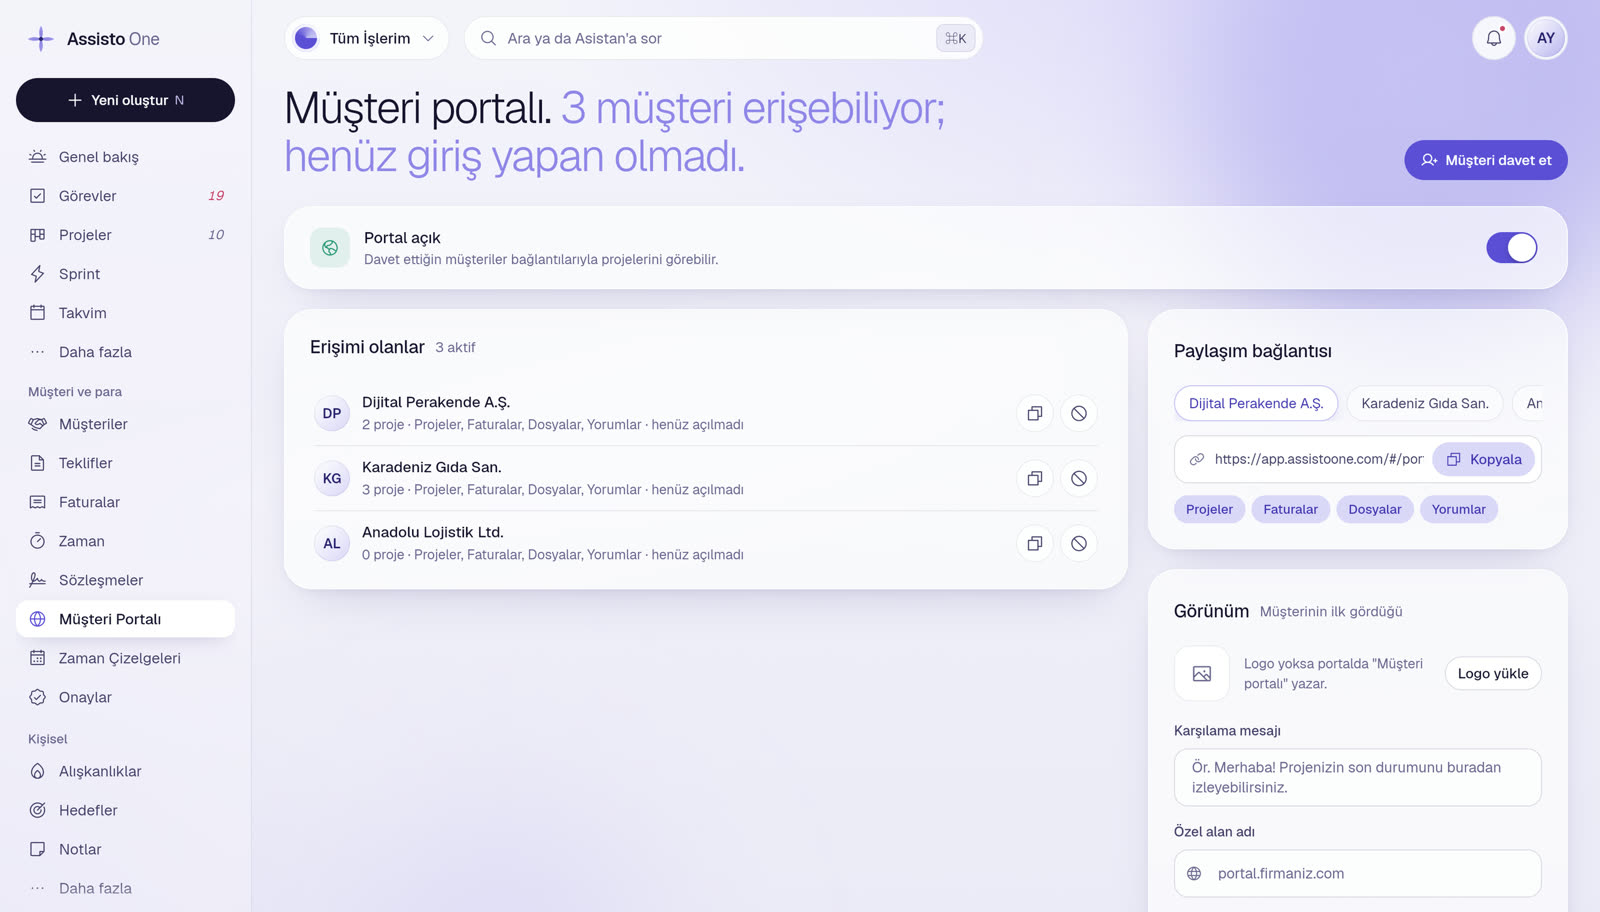1600x912 pixels.
Task: Open the AY user avatar
Action: coord(1545,38)
